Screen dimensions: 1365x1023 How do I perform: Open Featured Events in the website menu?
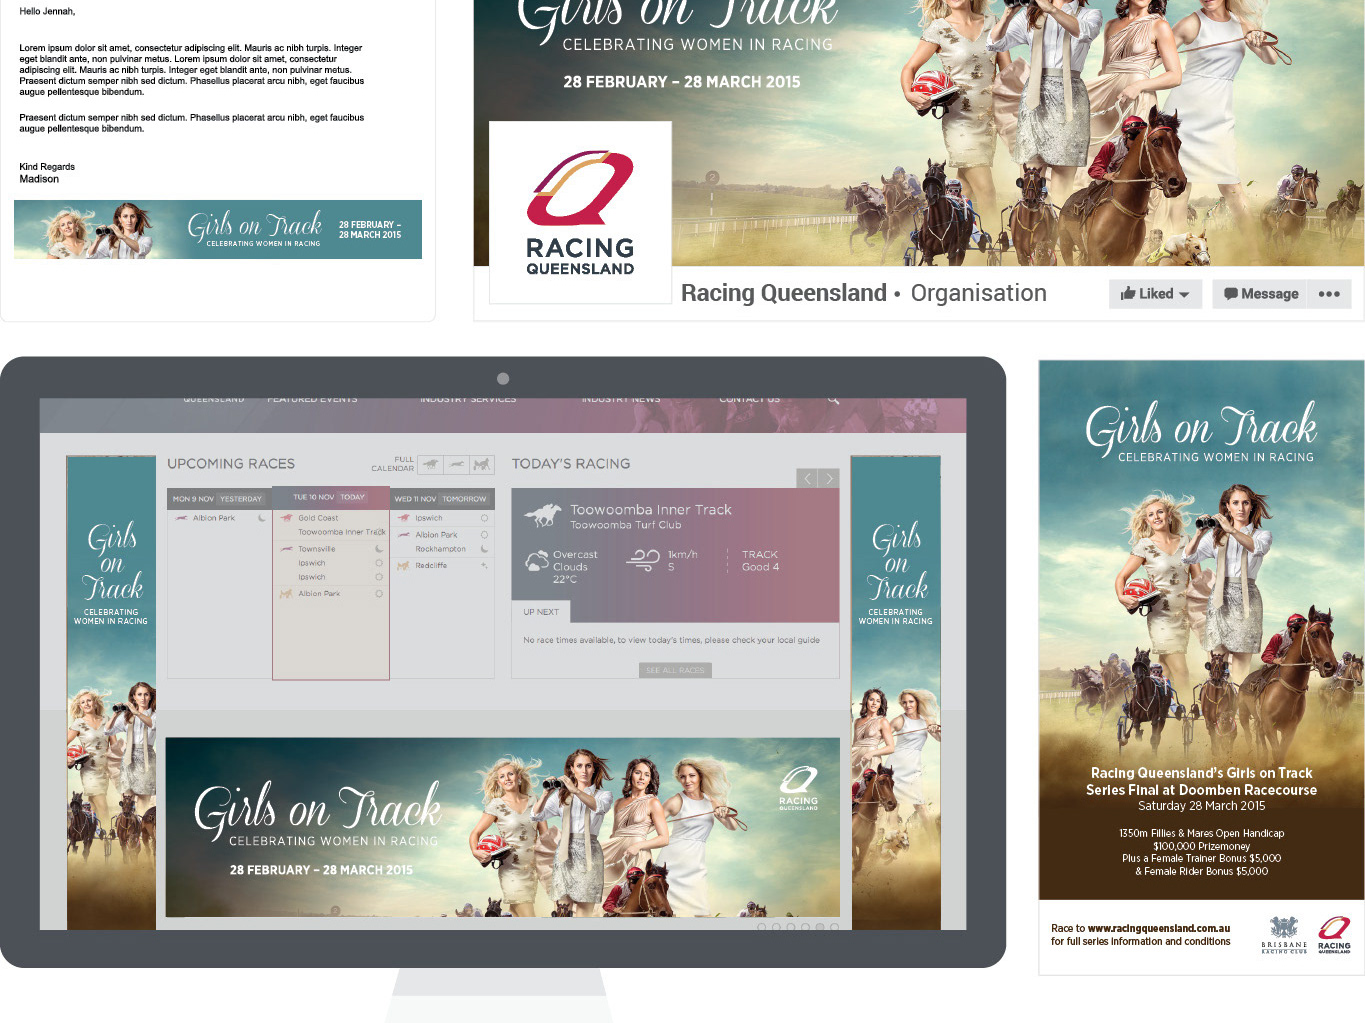pyautogui.click(x=312, y=400)
